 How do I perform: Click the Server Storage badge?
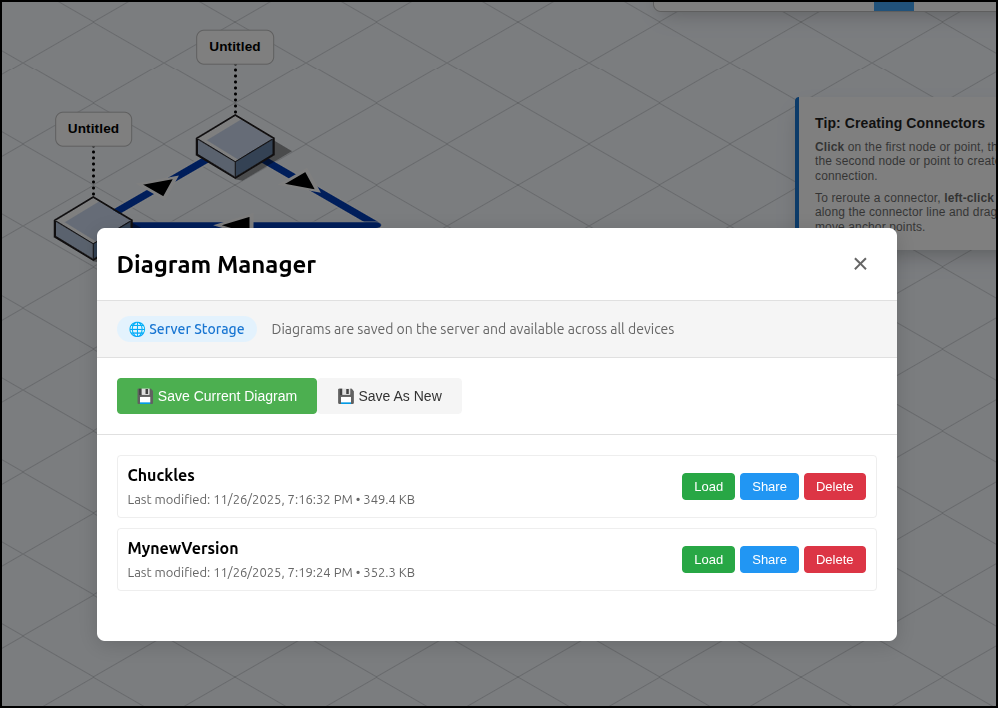pos(187,329)
